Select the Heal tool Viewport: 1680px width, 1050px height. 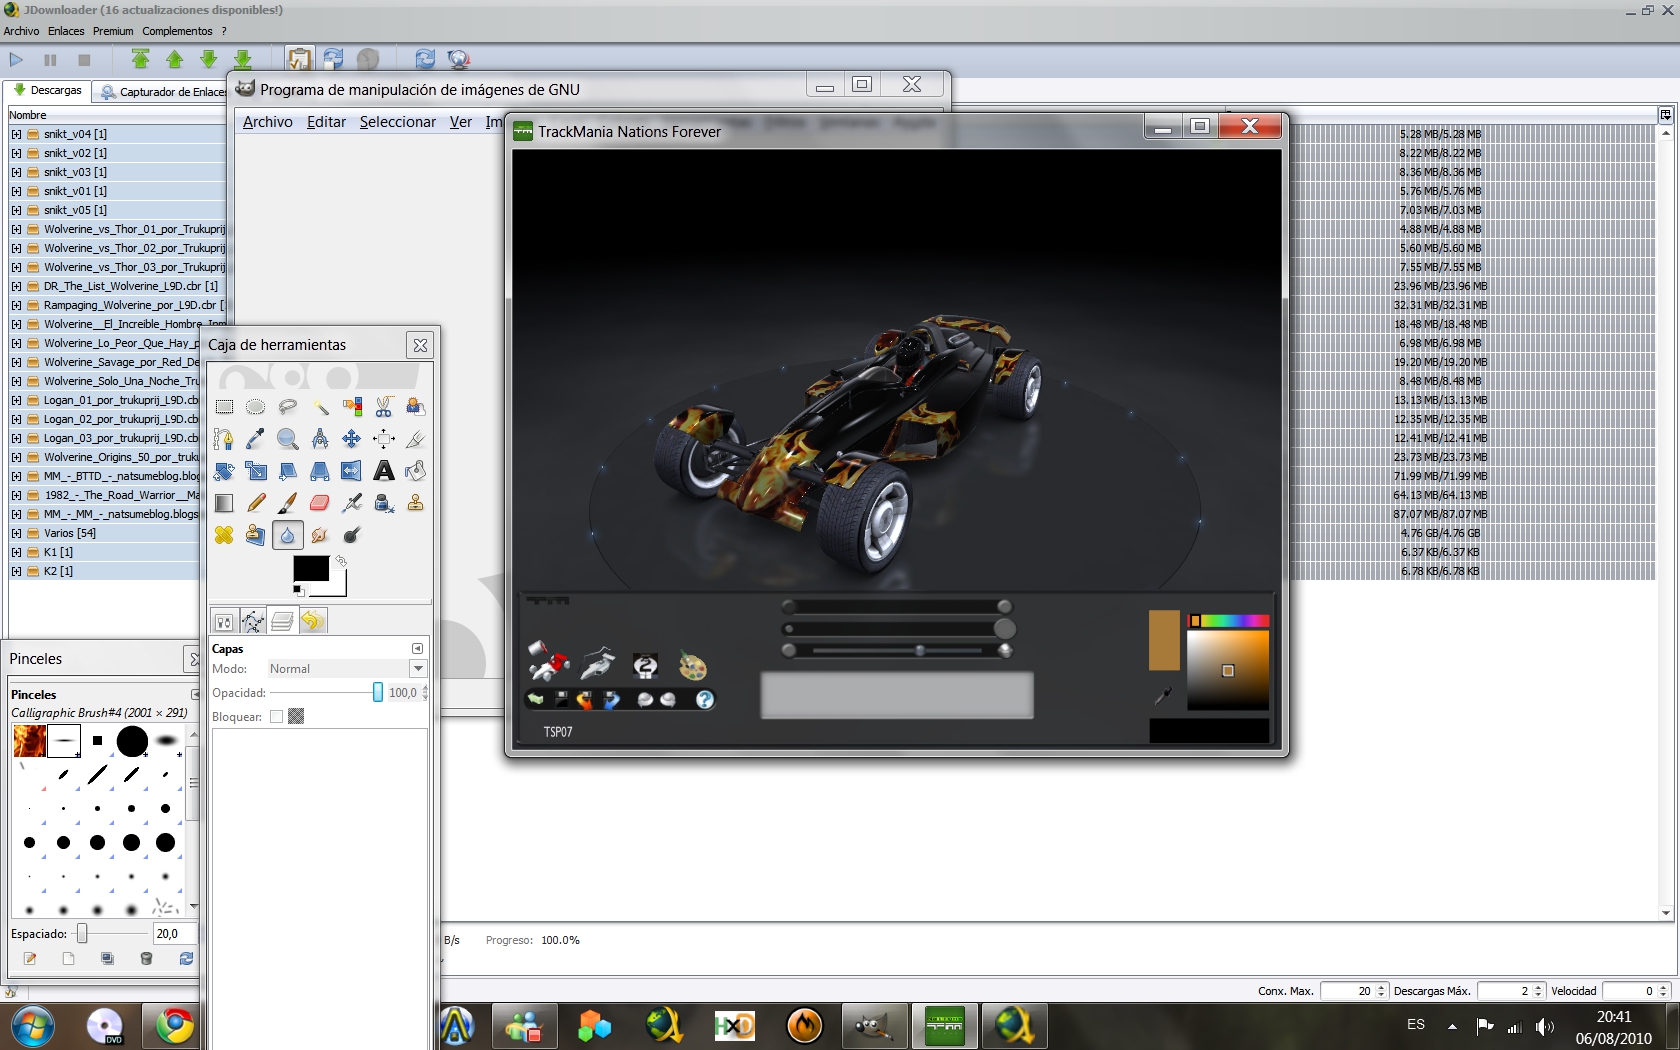click(224, 535)
